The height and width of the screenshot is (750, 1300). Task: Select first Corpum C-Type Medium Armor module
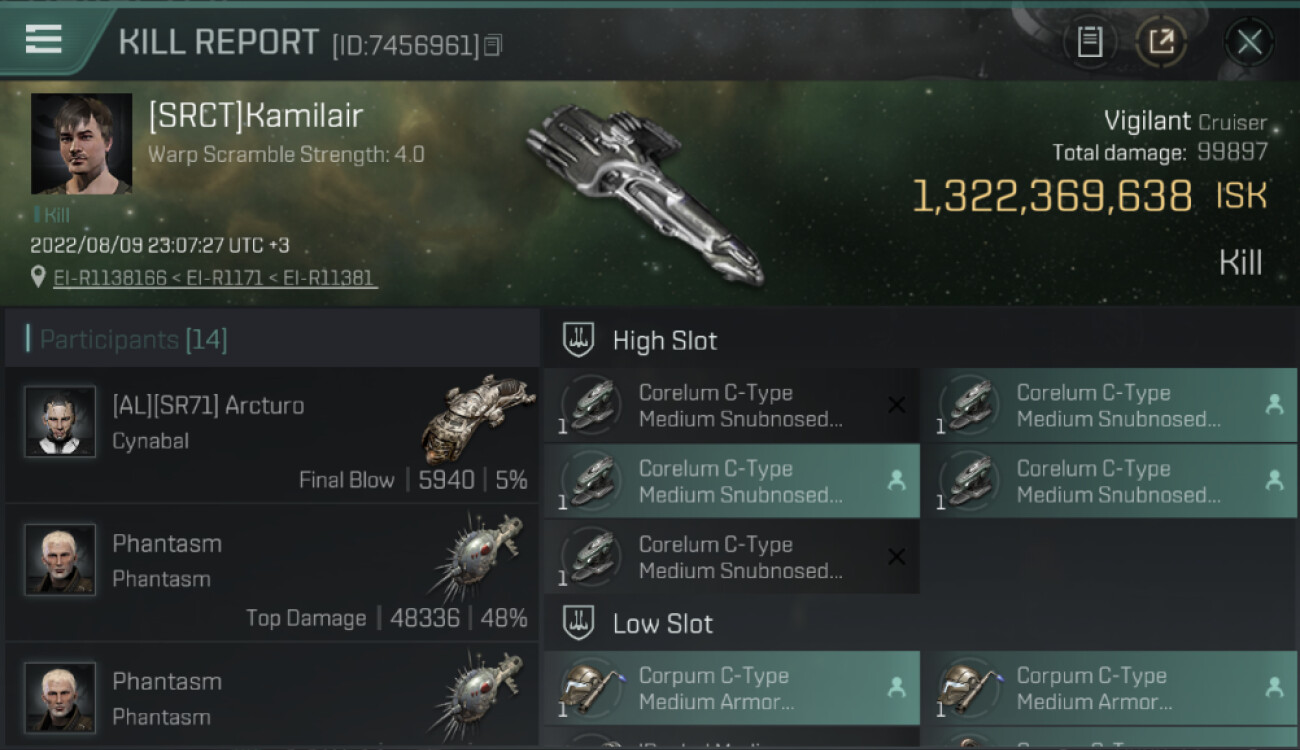tap(732, 688)
